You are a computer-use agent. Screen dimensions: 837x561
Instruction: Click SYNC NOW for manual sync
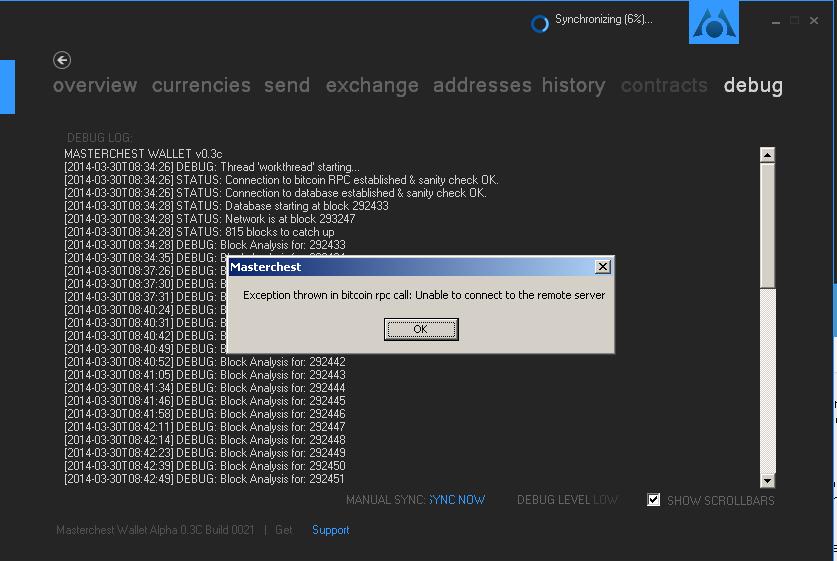[457, 500]
